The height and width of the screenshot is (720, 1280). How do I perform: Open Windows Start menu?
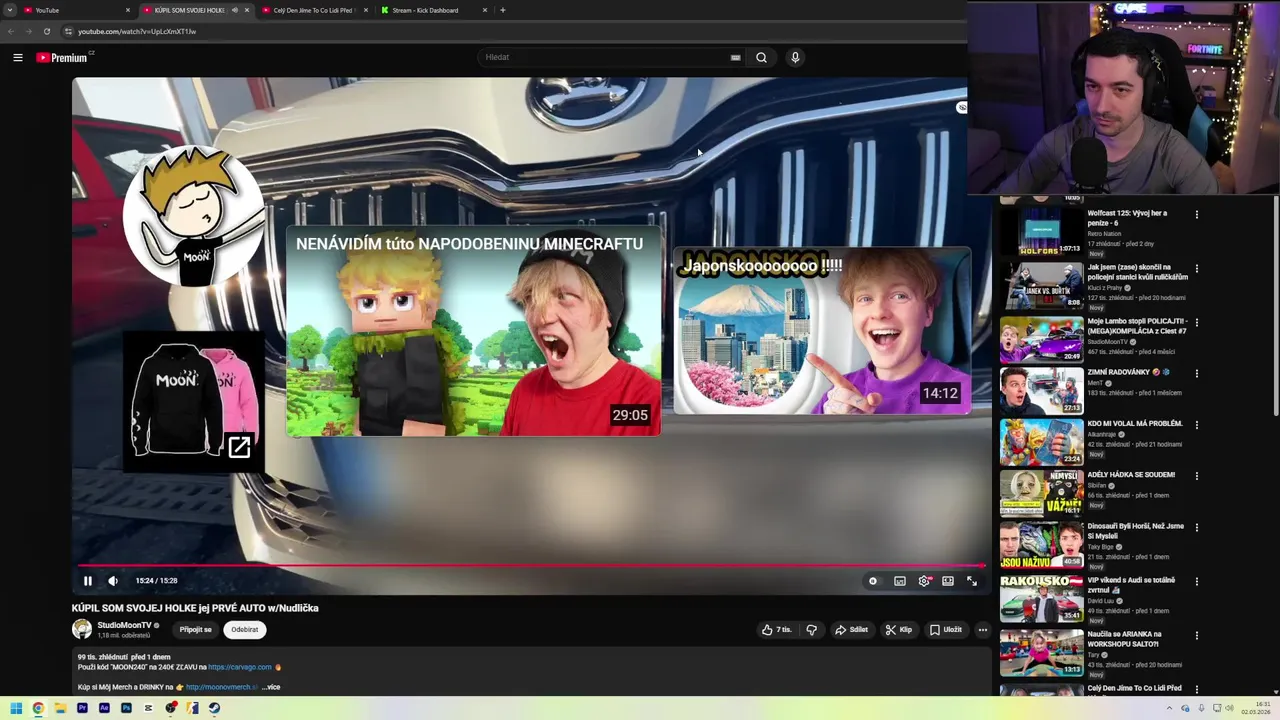point(16,708)
